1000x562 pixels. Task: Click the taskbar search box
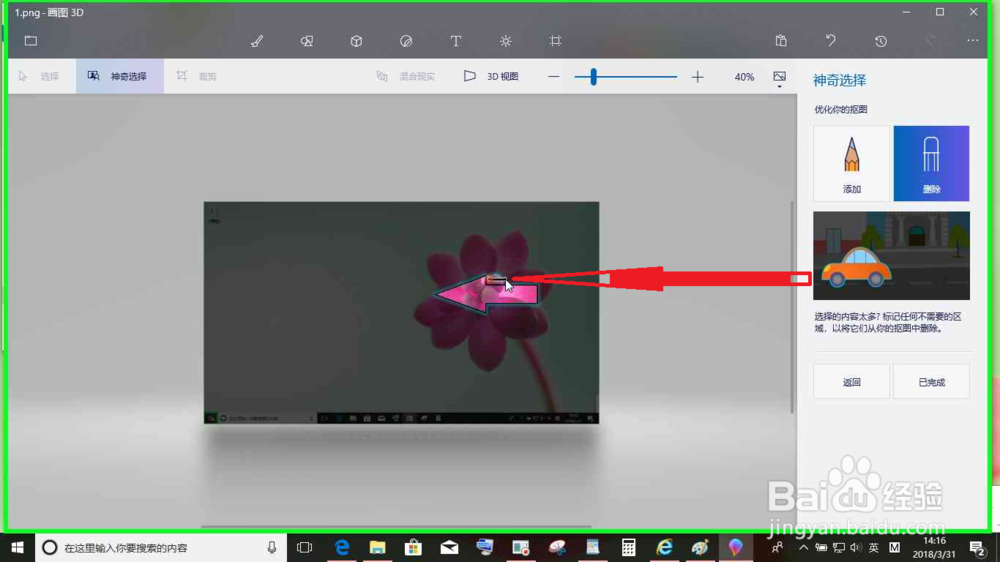pyautogui.click(x=159, y=547)
